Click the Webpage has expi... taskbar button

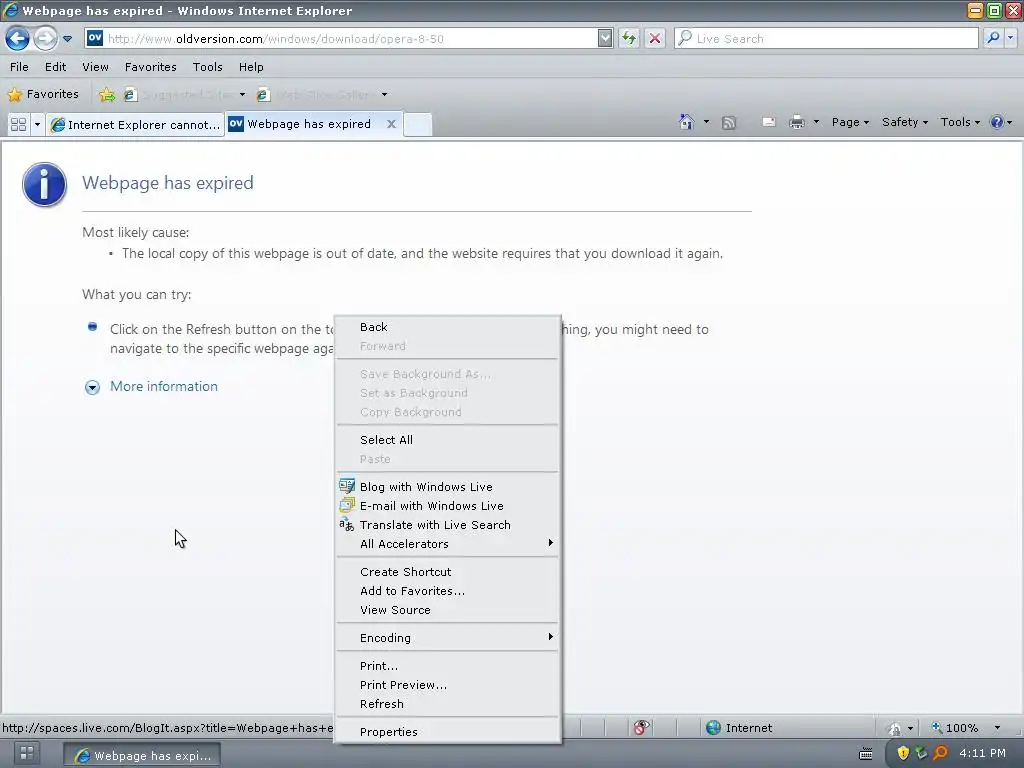pyautogui.click(x=142, y=756)
